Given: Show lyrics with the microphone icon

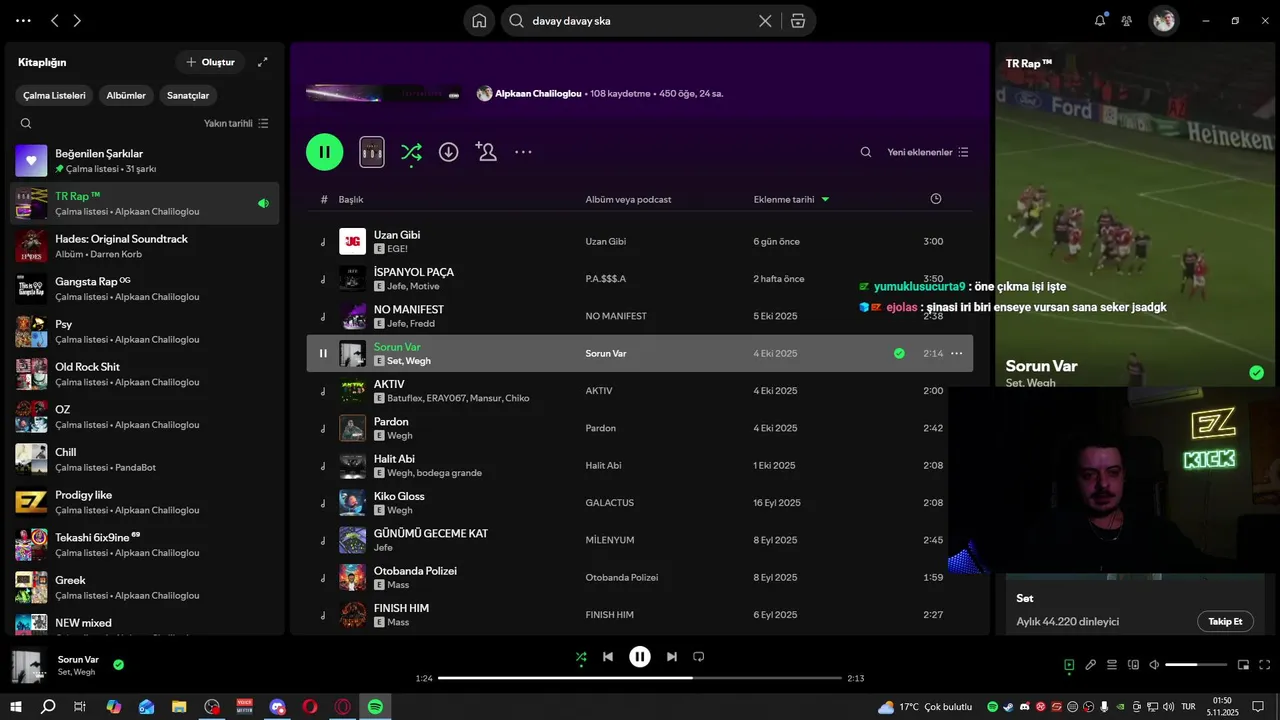Looking at the screenshot, I should (x=1091, y=665).
